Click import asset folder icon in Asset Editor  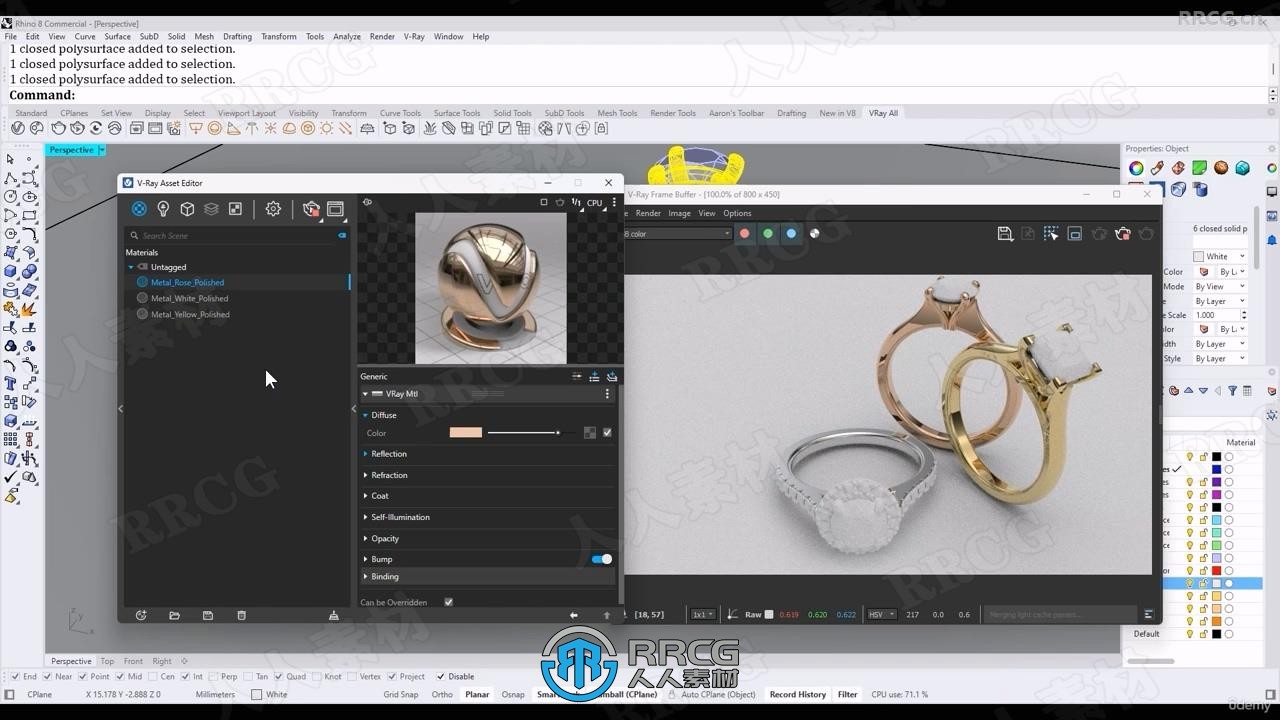pos(174,615)
